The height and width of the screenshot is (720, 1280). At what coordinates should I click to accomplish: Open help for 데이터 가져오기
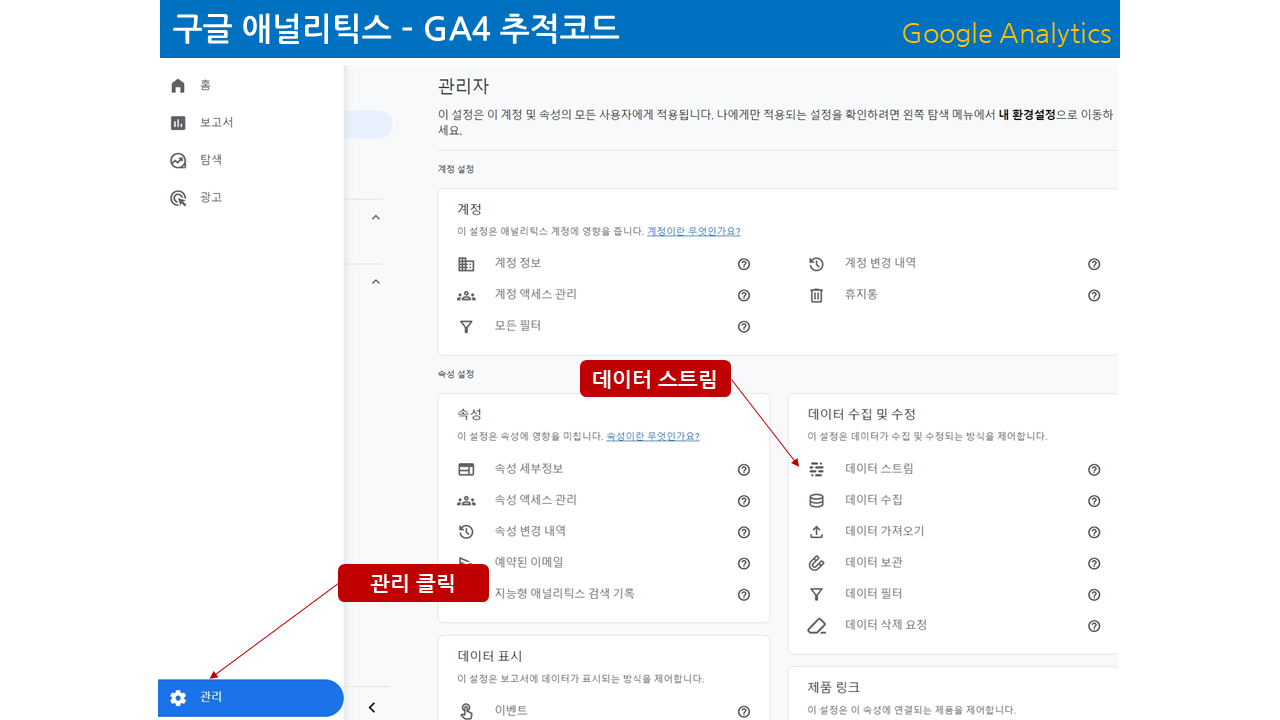(x=1094, y=532)
